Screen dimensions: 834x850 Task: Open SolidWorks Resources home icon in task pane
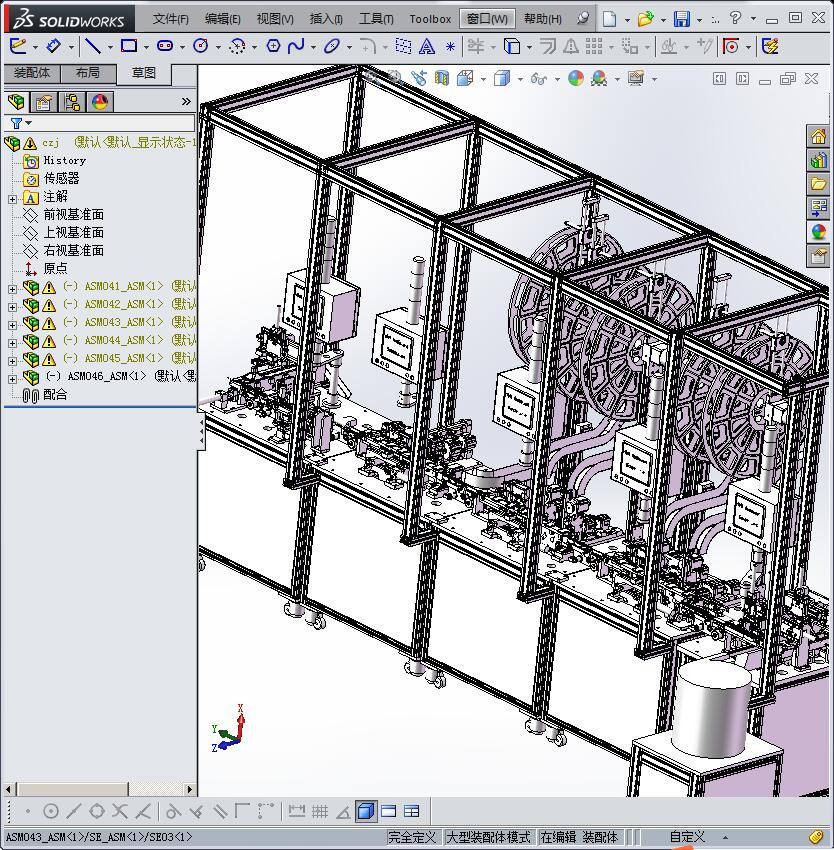(818, 136)
